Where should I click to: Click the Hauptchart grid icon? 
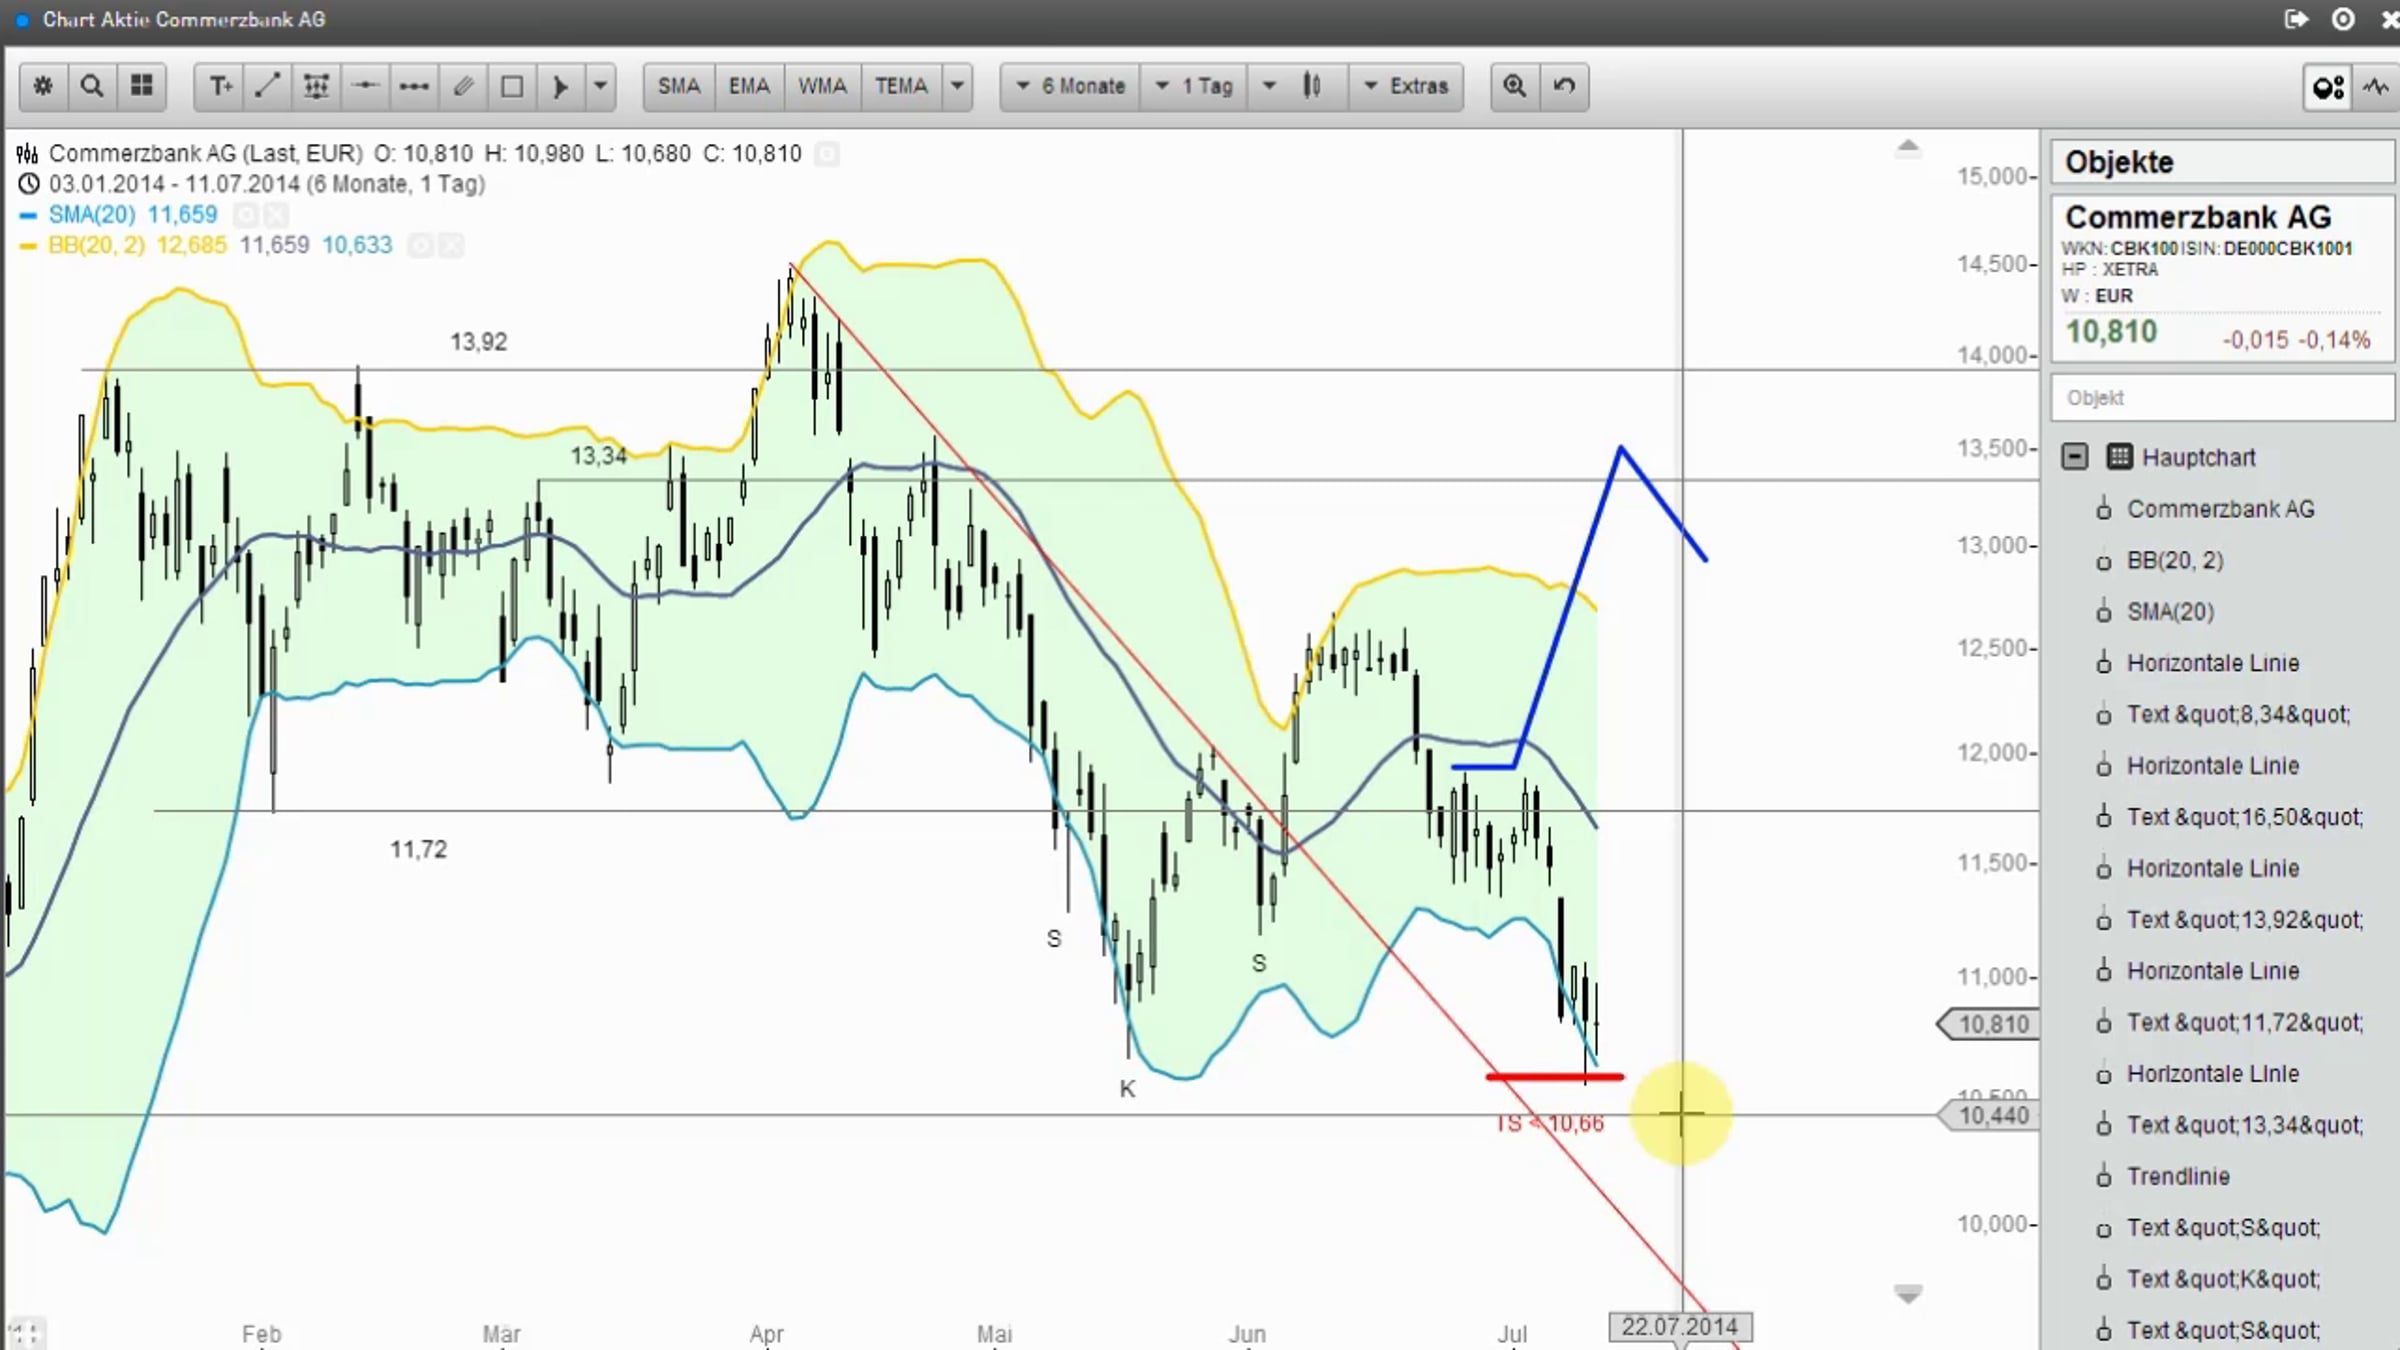coord(2119,457)
